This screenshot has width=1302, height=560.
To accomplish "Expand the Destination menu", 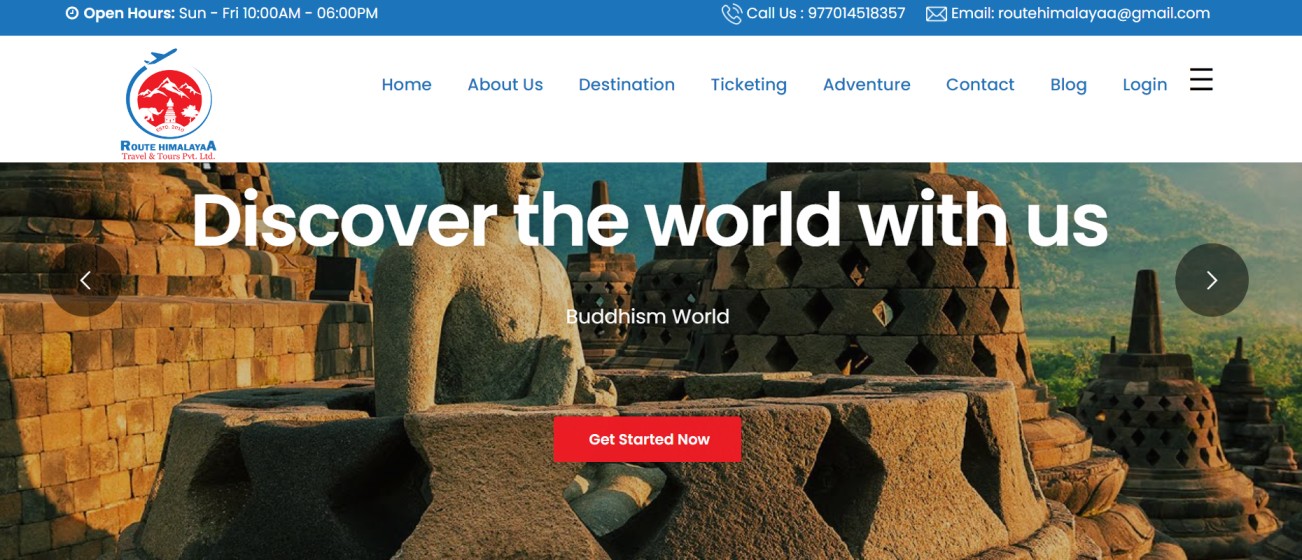I will click(626, 85).
